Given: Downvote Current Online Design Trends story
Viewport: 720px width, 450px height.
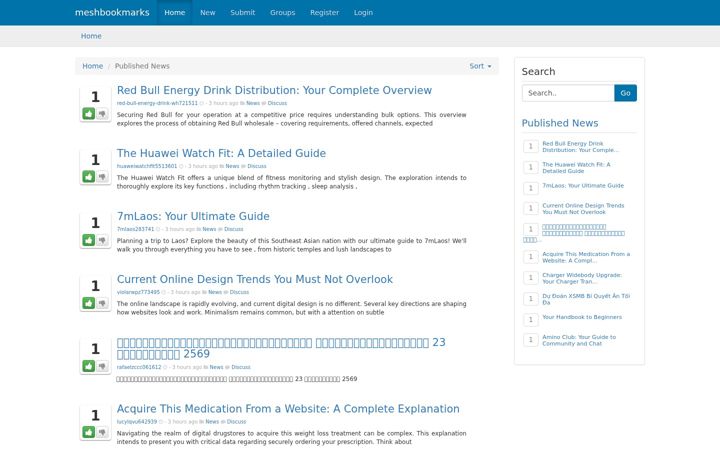Looking at the screenshot, I should click(x=102, y=303).
